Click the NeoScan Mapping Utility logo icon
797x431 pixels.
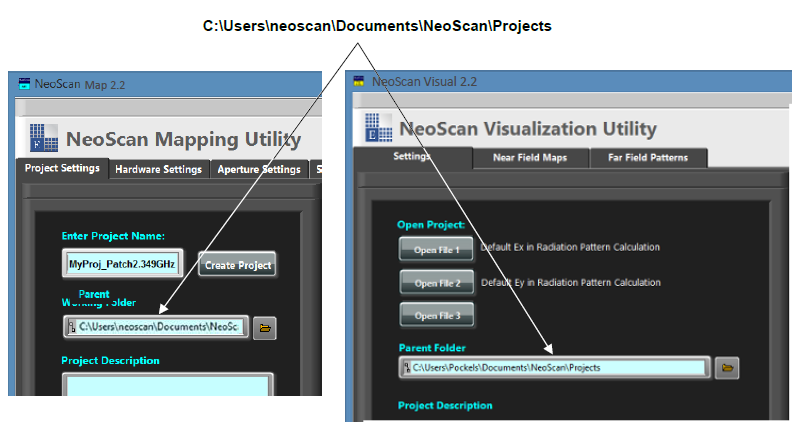click(x=44, y=138)
